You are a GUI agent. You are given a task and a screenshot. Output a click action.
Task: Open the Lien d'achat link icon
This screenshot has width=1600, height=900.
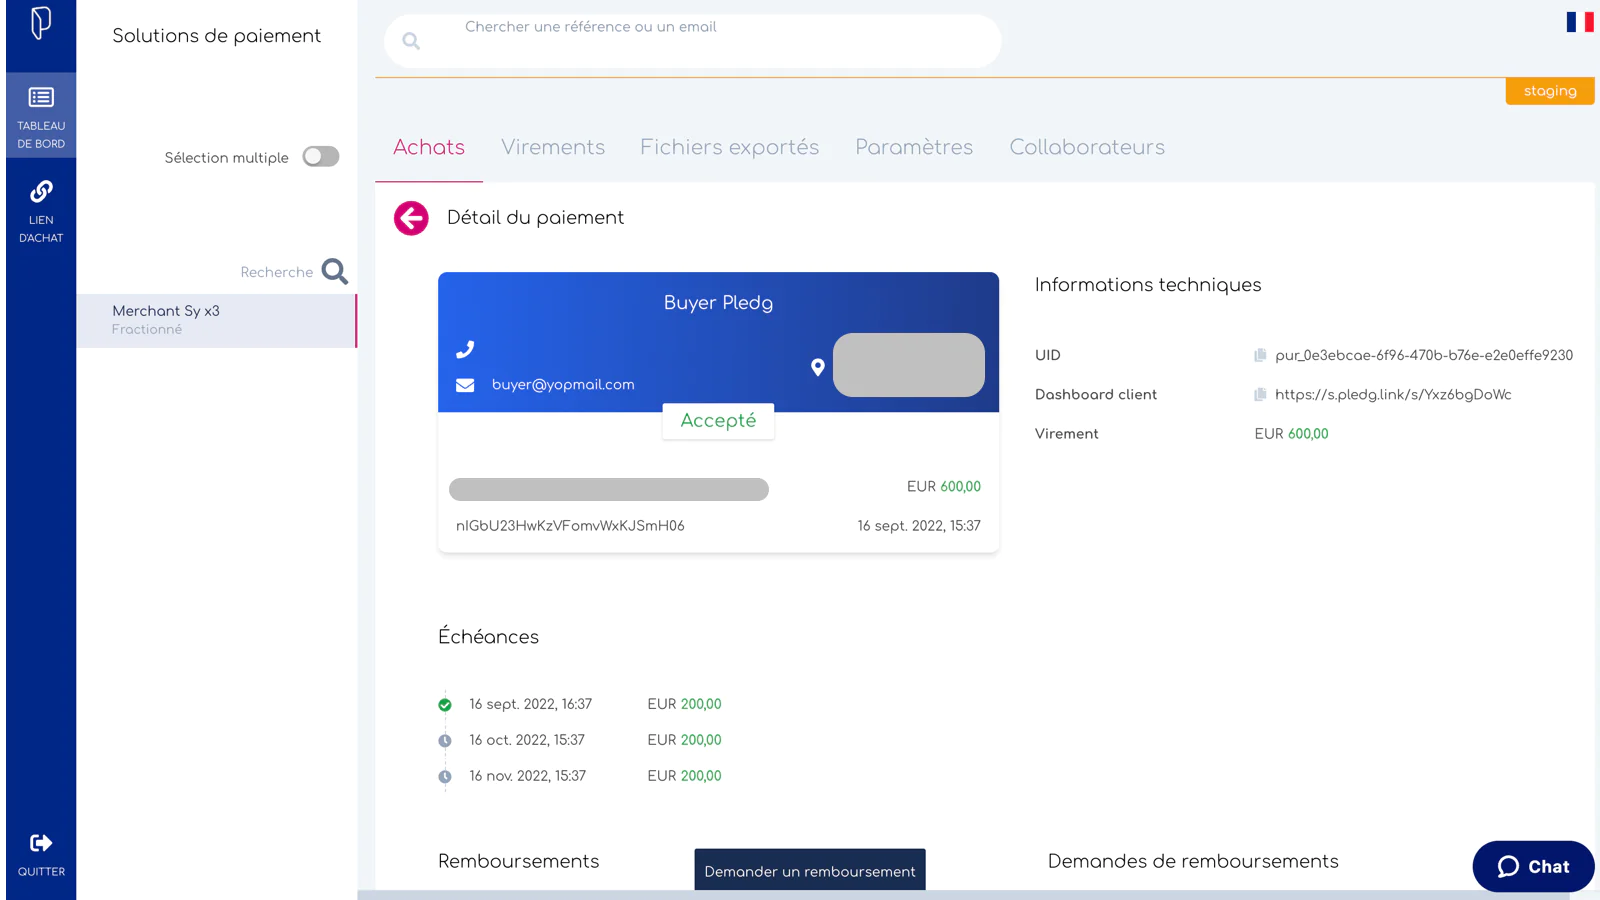point(41,192)
